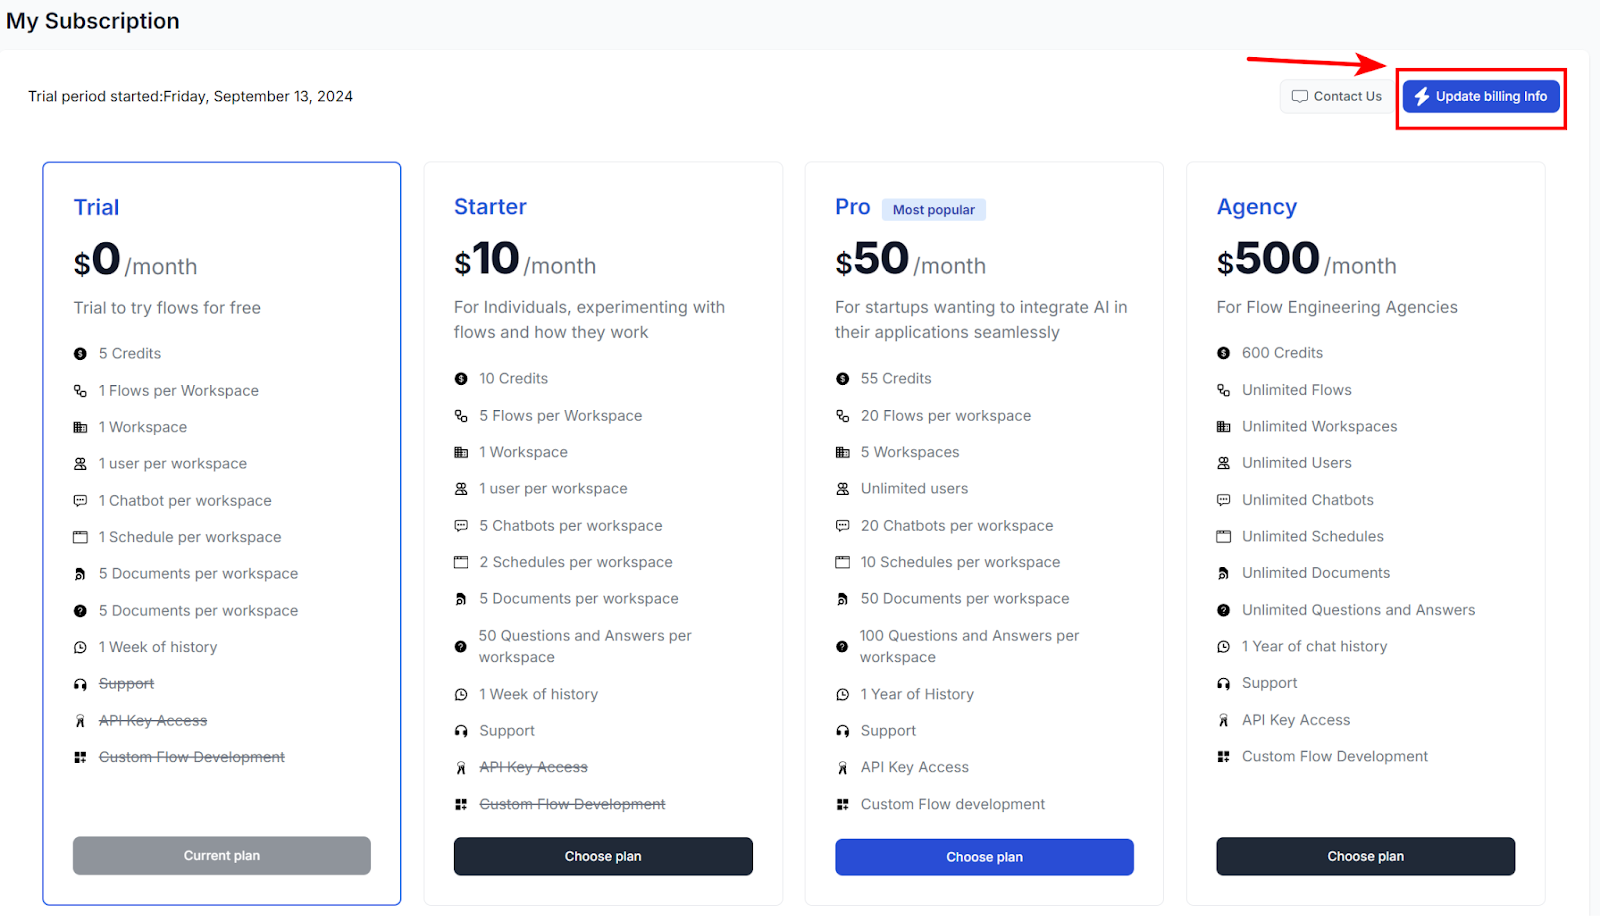Click the Most popular badge on Pro

(x=933, y=209)
